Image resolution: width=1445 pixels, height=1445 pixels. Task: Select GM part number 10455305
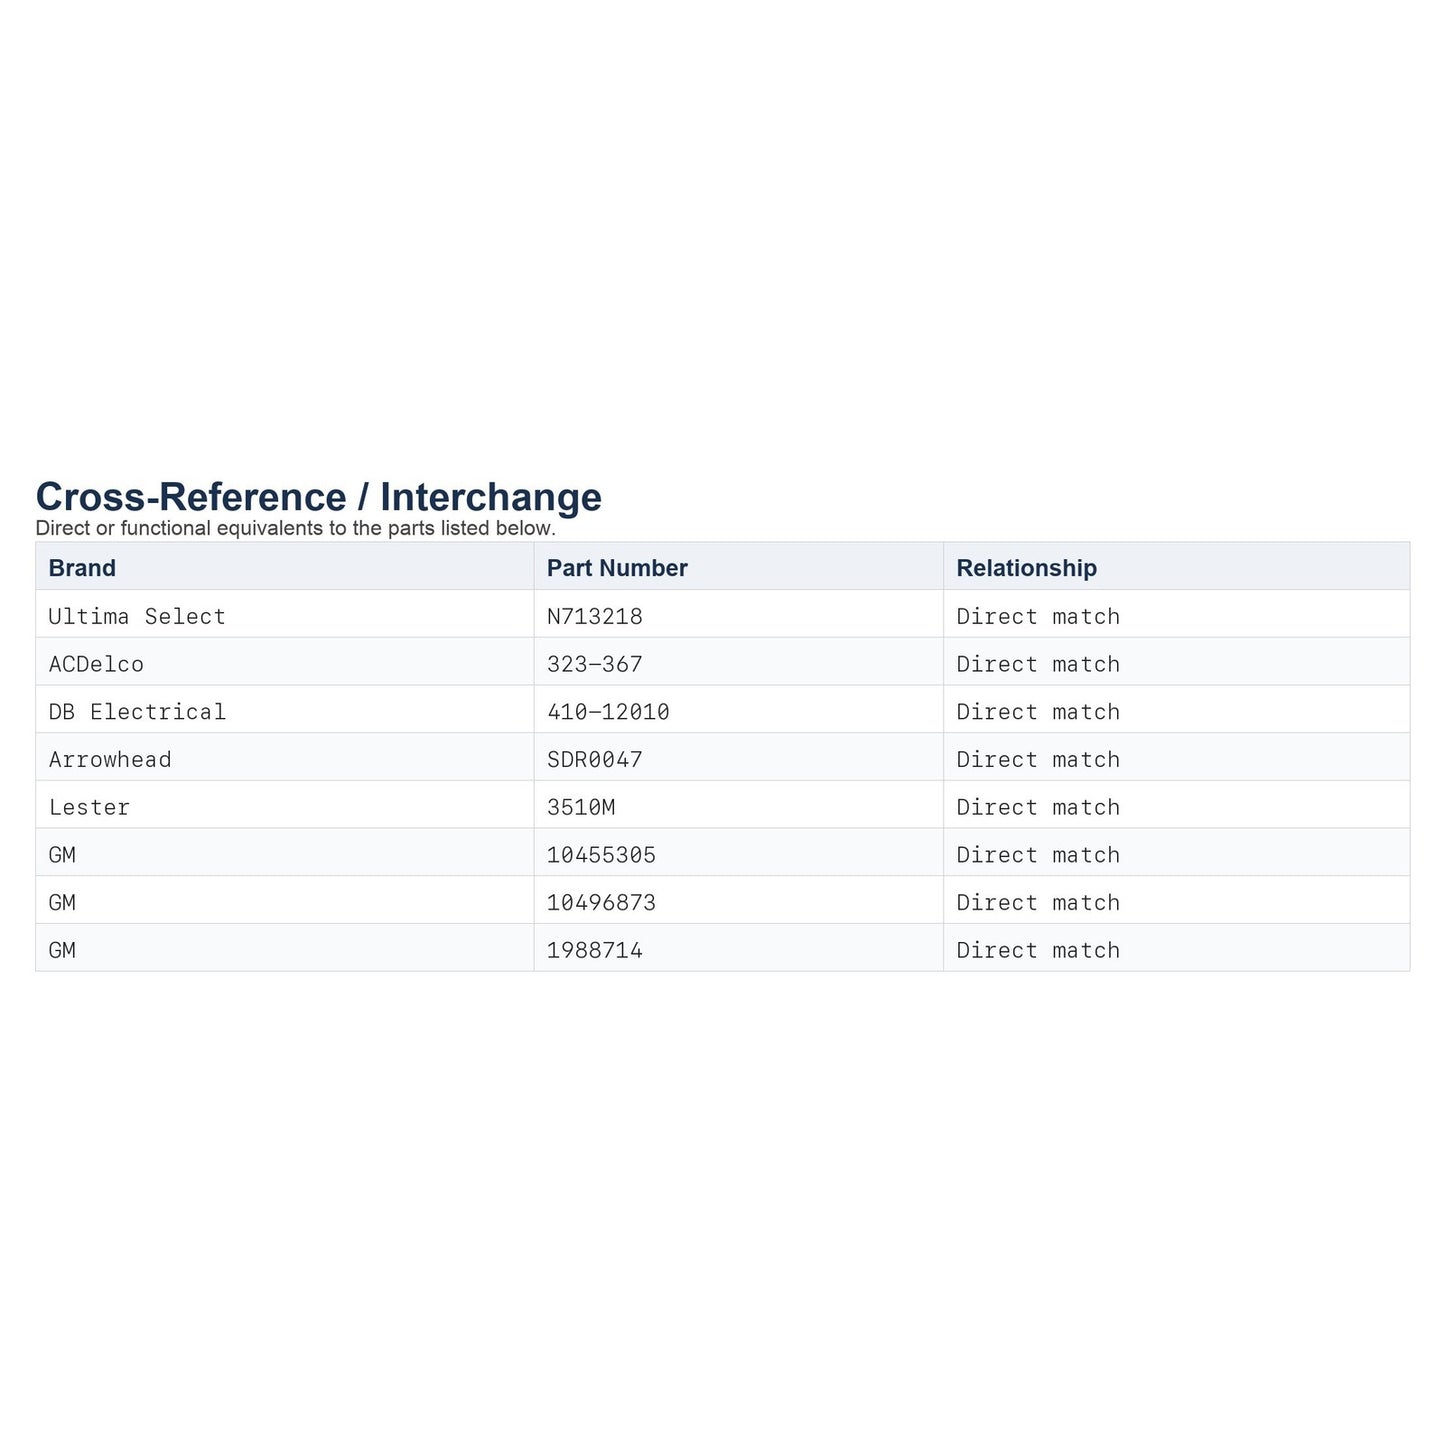(601, 855)
